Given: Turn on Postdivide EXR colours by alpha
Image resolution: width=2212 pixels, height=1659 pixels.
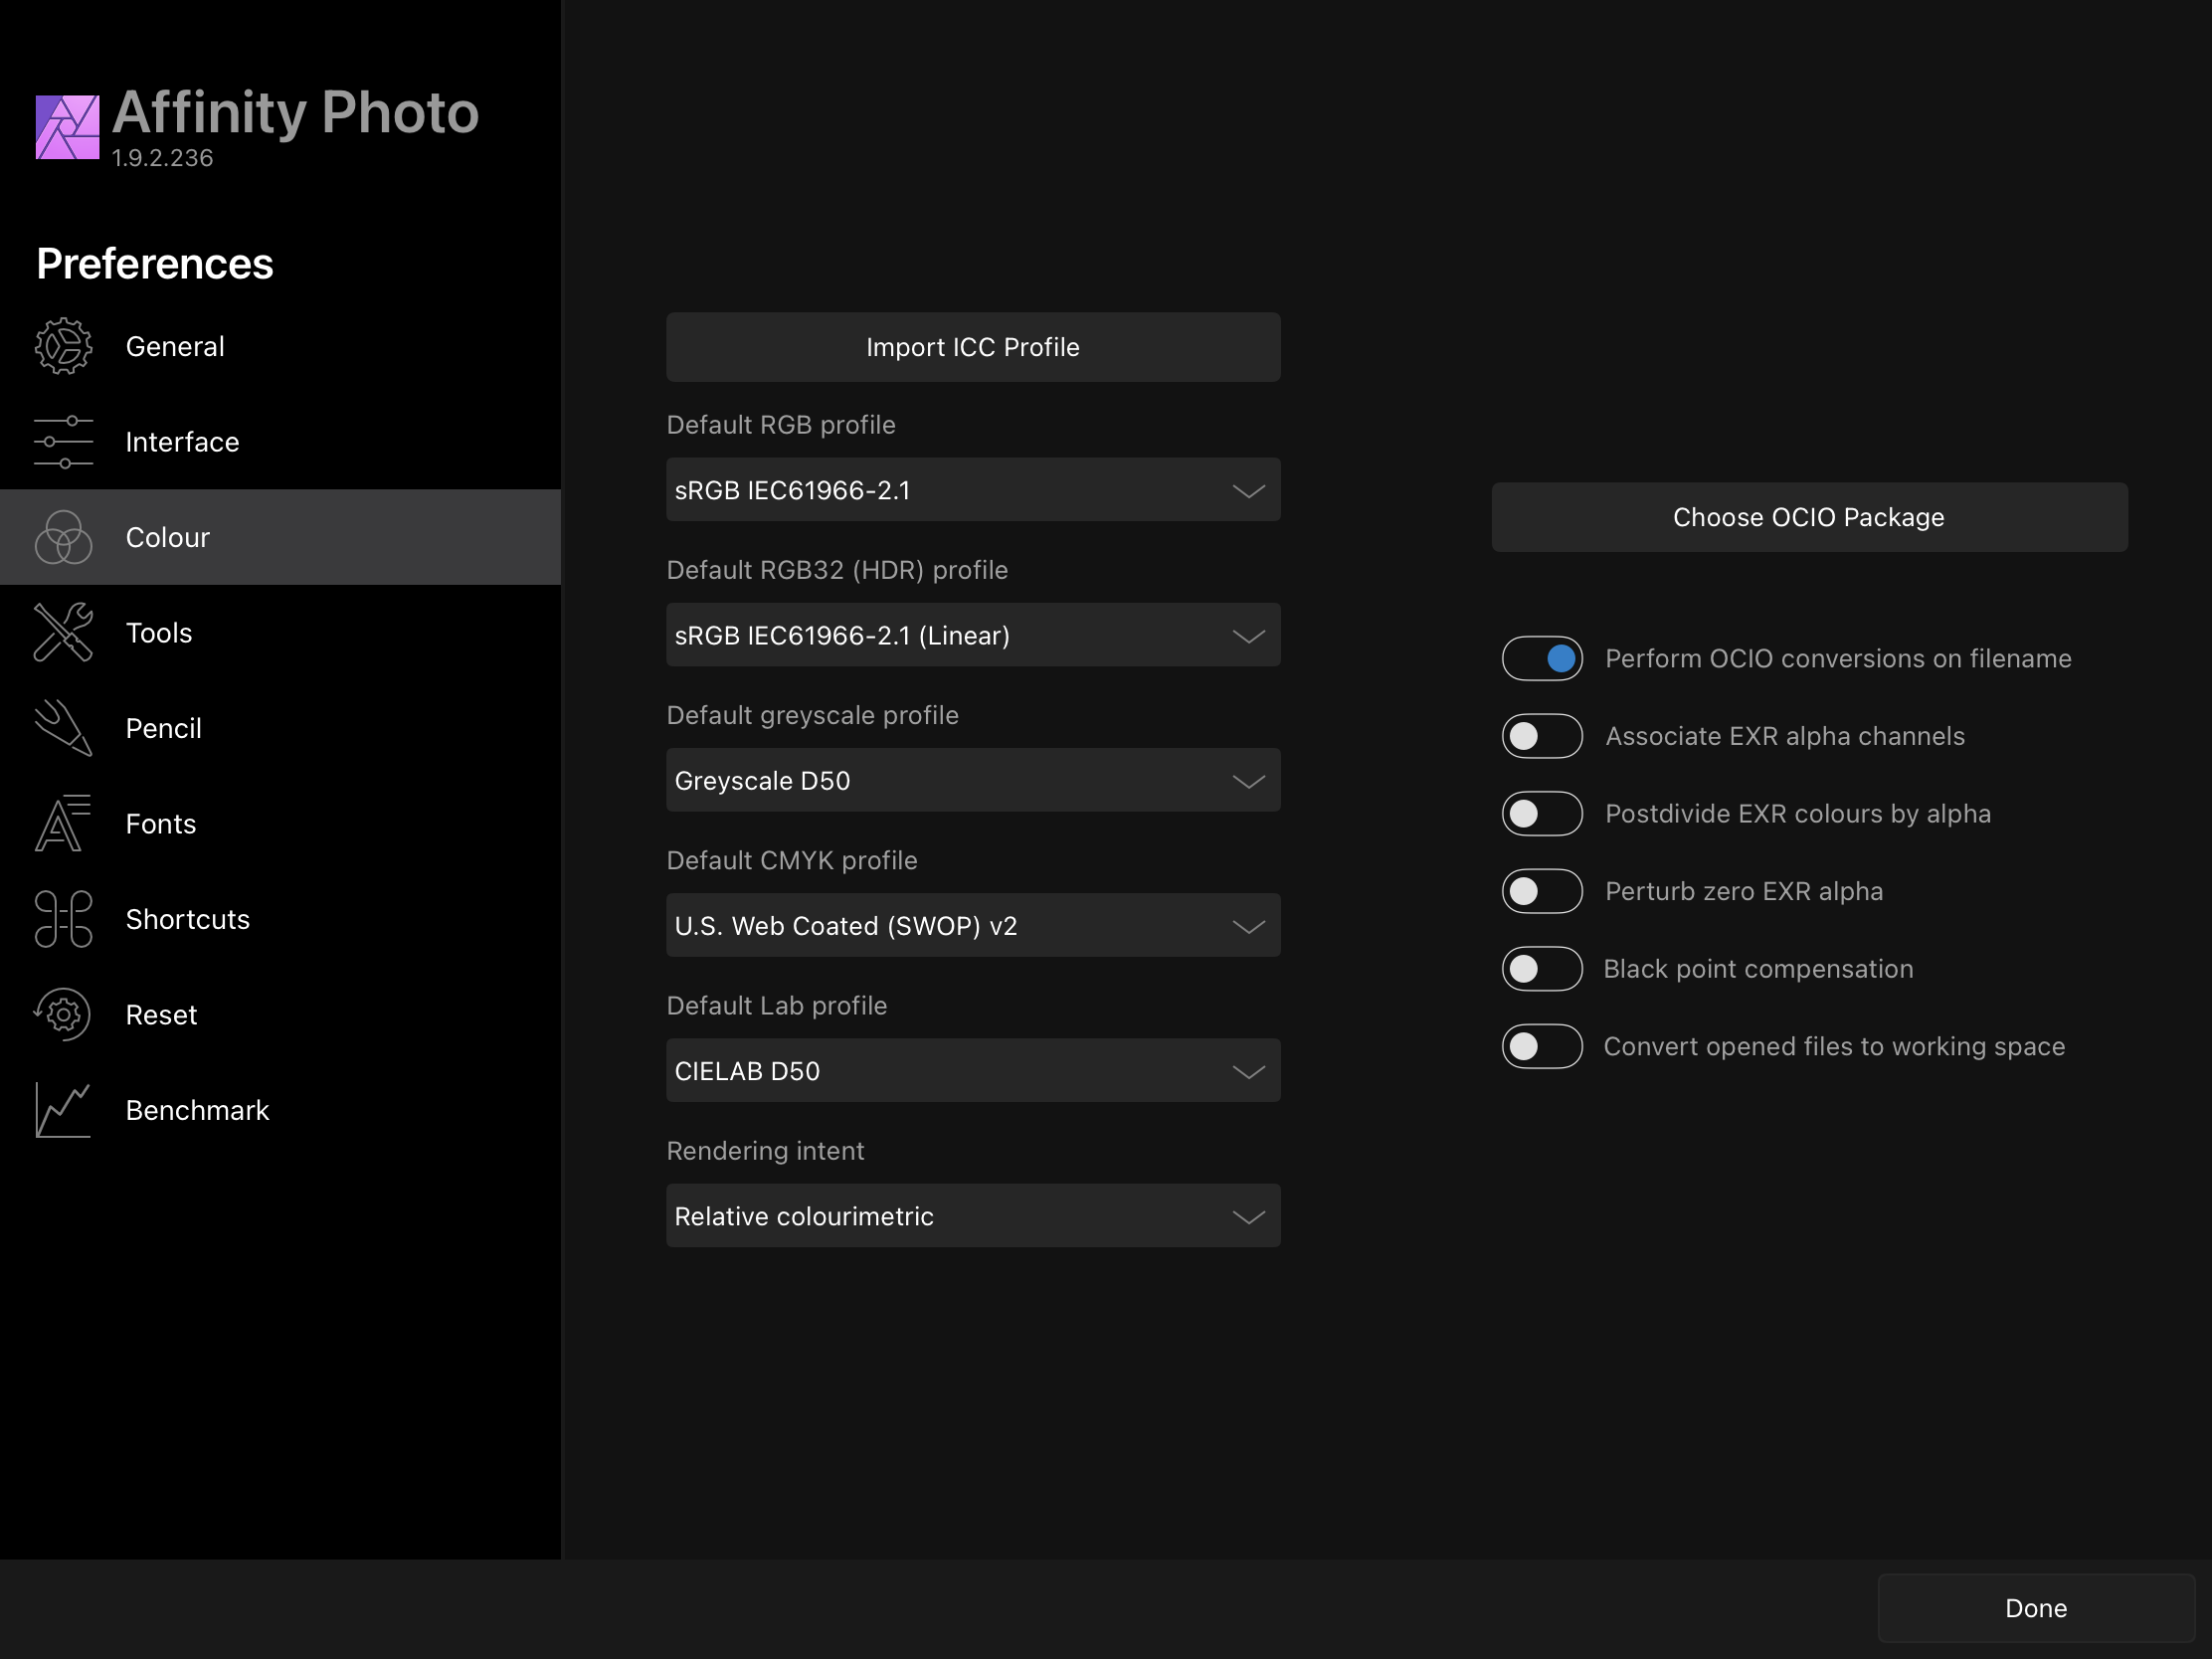Looking at the screenshot, I should [x=1542, y=813].
